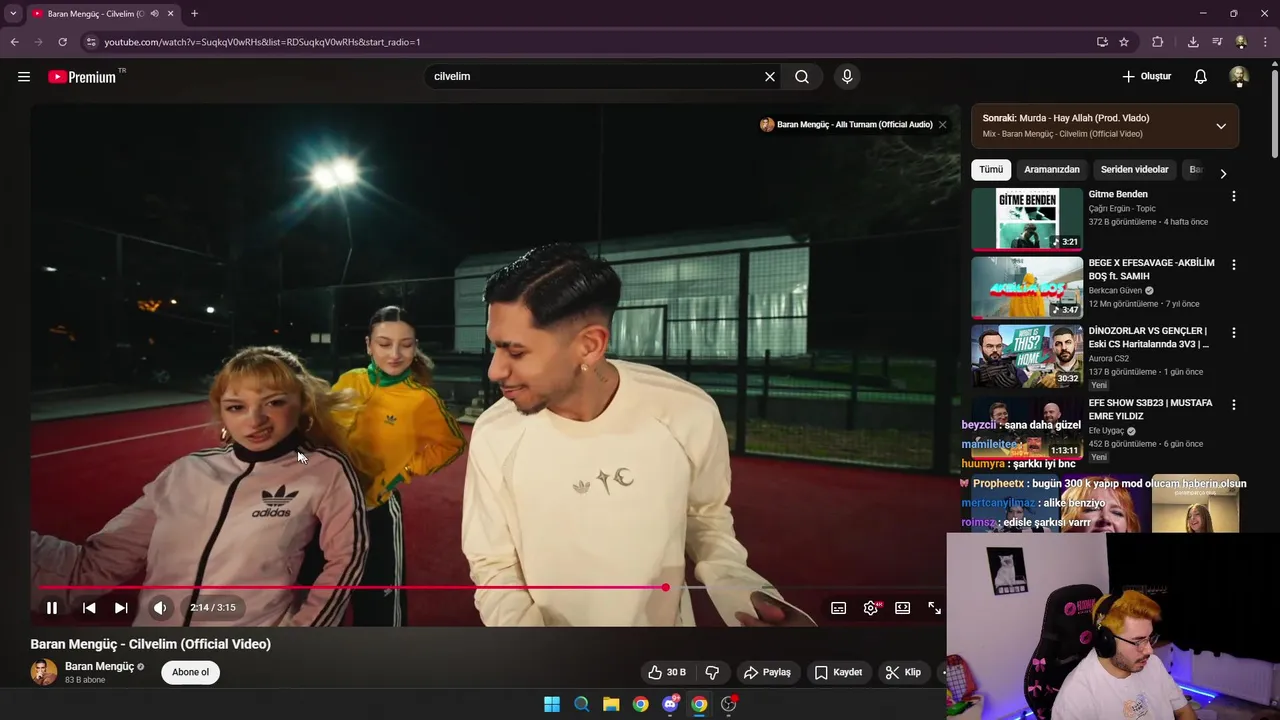Viewport: 1280px width, 720px height.
Task: Install app icon in address bar
Action: coord(1102,42)
